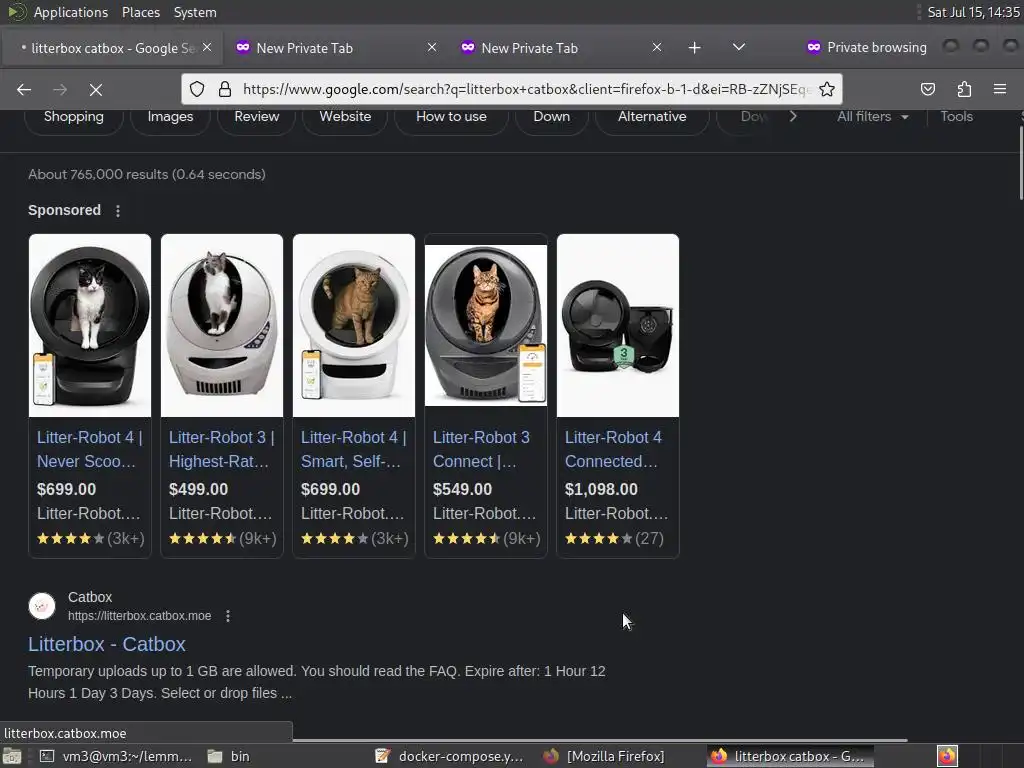The image size is (1024, 768).
Task: Click the show desktop icon in the bottom panel
Action: click(x=12, y=756)
